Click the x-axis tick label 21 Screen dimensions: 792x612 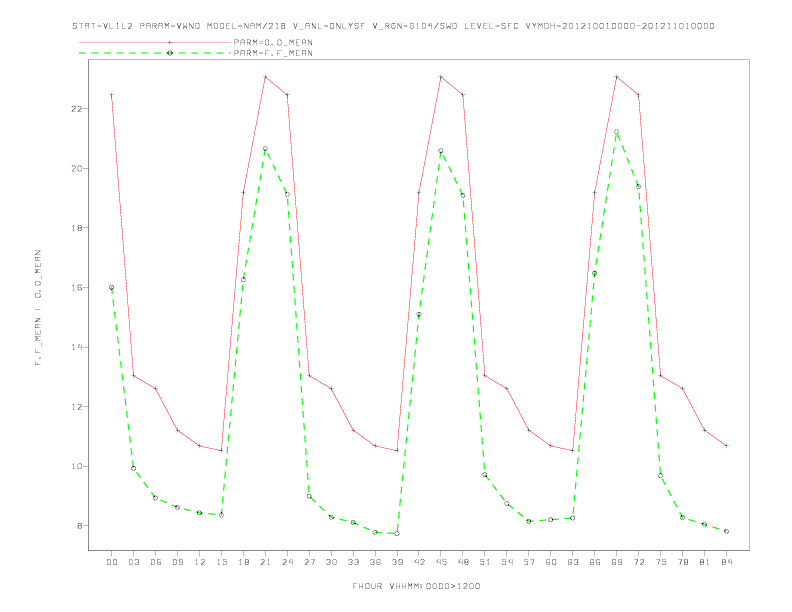click(265, 562)
